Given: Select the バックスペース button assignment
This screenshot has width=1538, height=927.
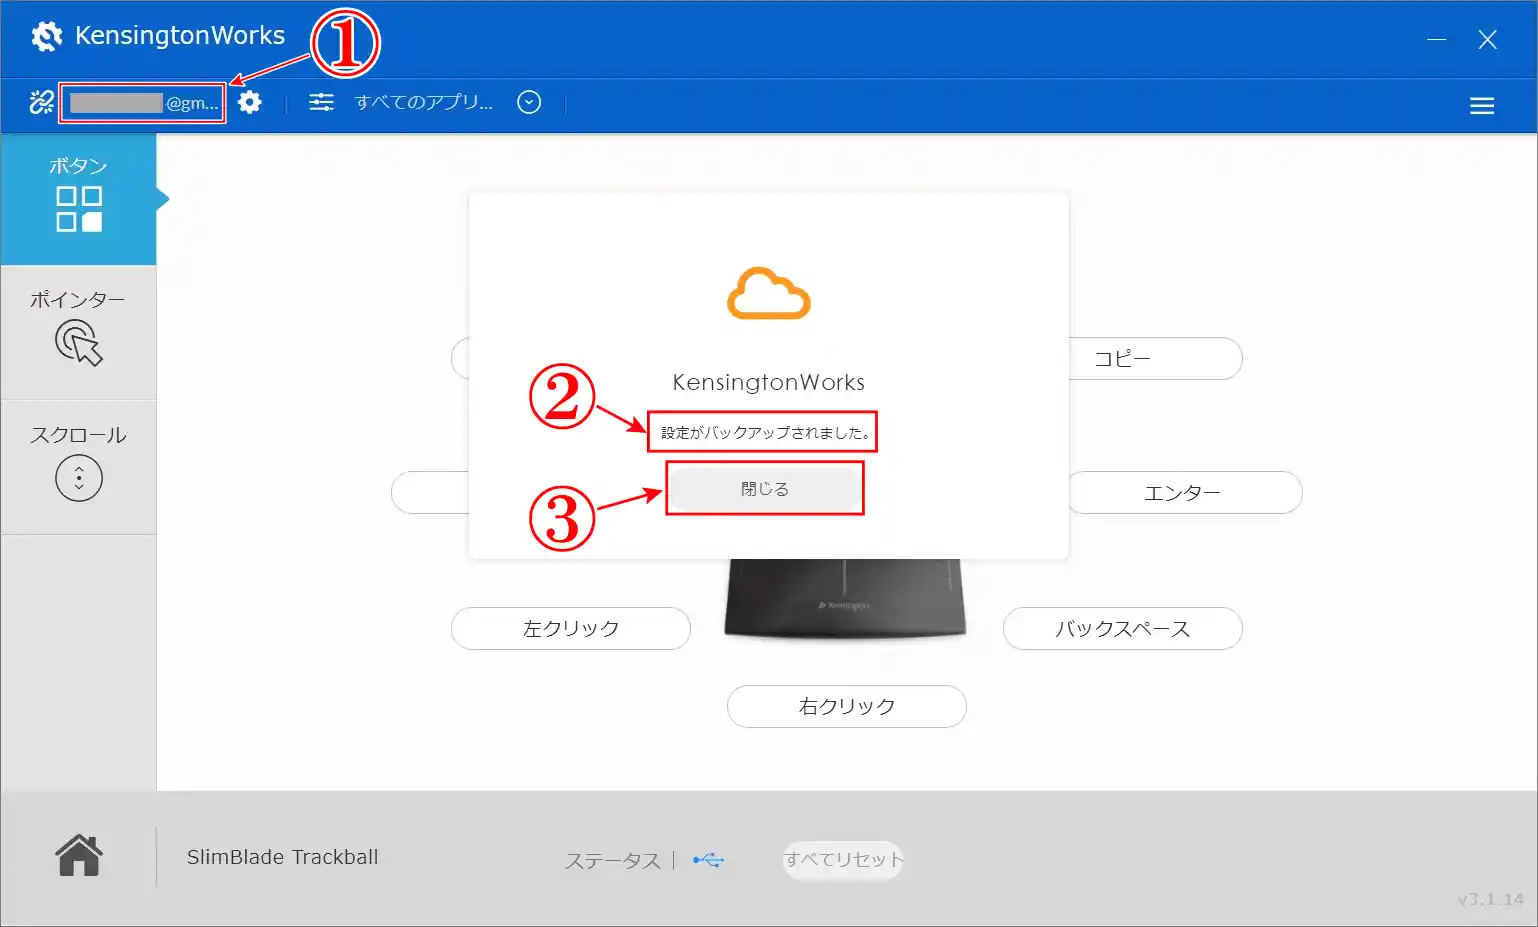Looking at the screenshot, I should pos(1123,628).
